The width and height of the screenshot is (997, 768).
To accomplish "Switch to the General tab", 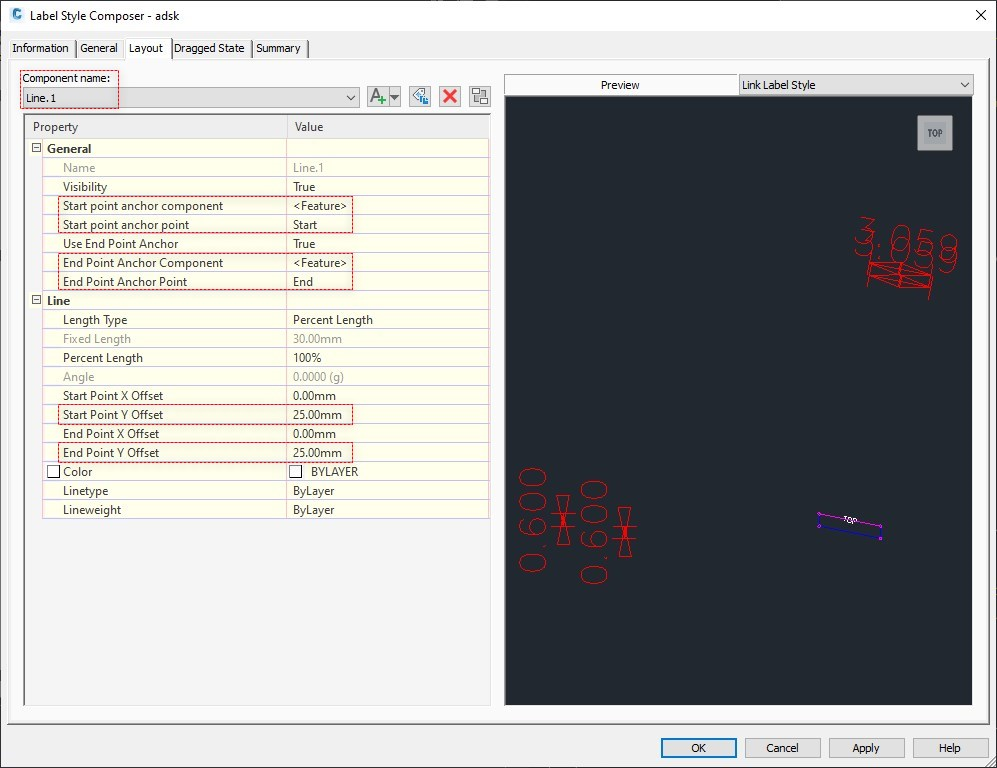I will click(x=99, y=48).
